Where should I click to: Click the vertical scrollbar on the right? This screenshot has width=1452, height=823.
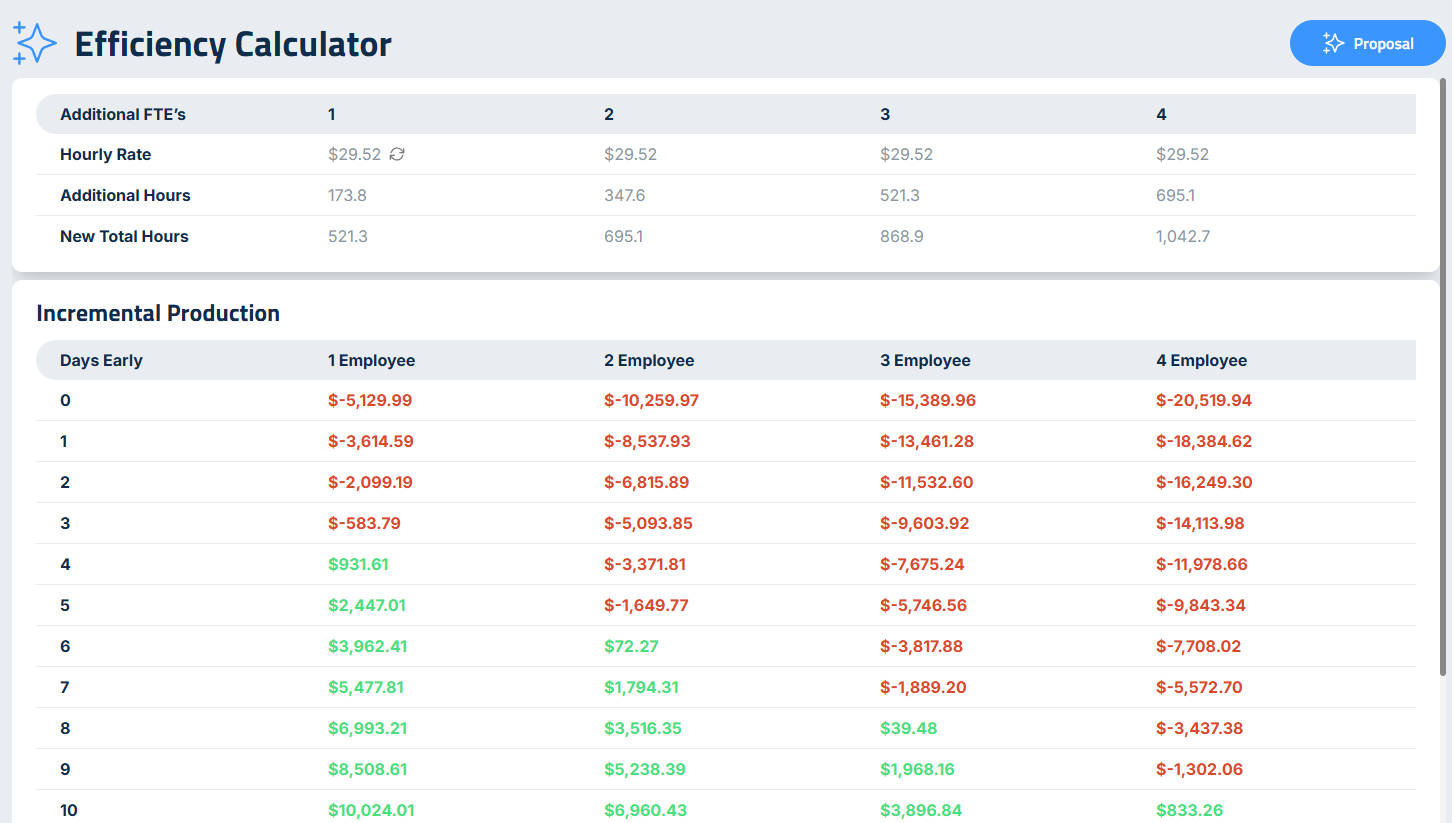[x=1442, y=380]
